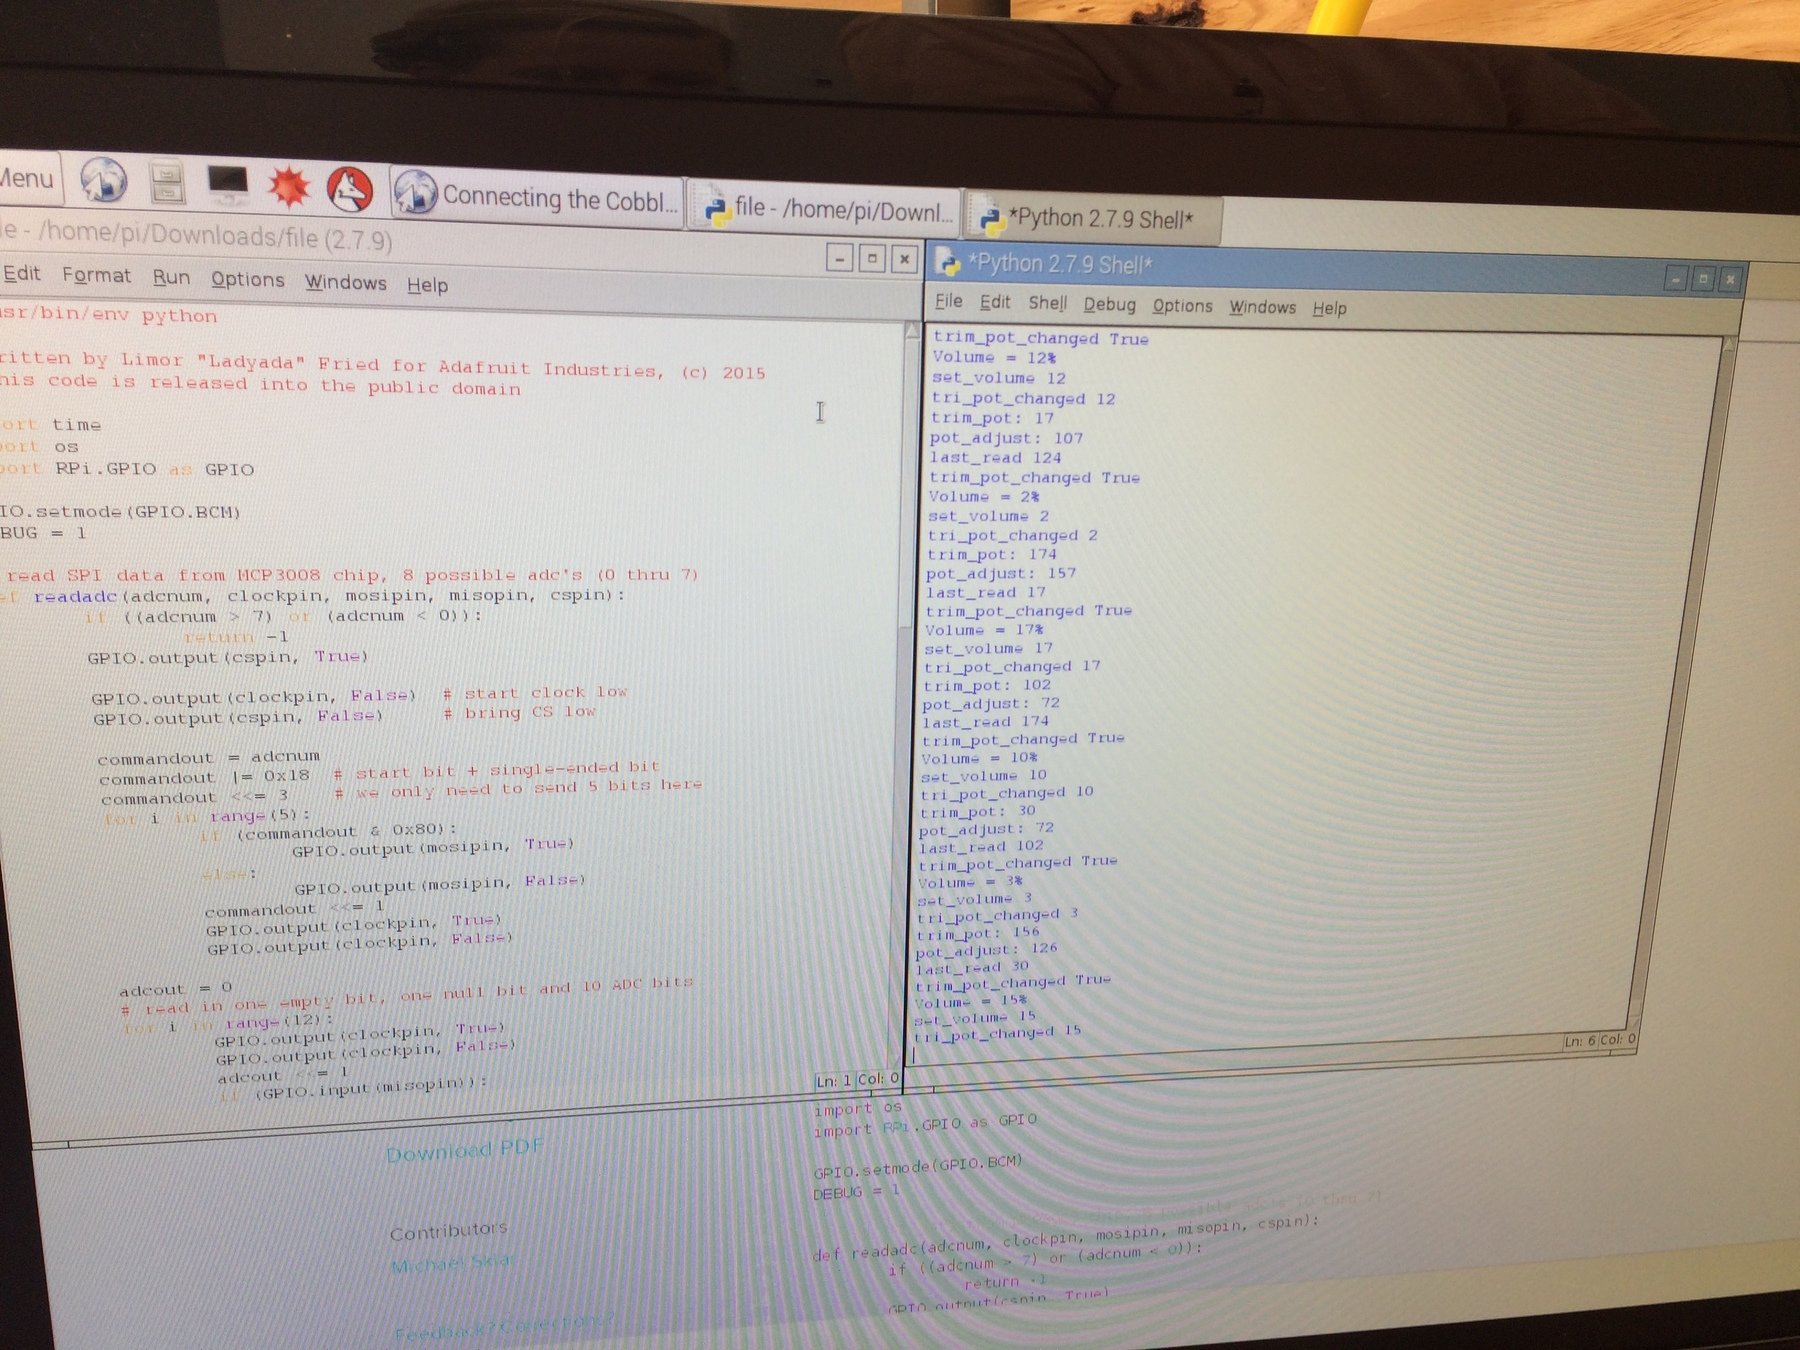Image resolution: width=1800 pixels, height=1350 pixels.
Task: Maximize the file editor window
Action: [x=872, y=258]
